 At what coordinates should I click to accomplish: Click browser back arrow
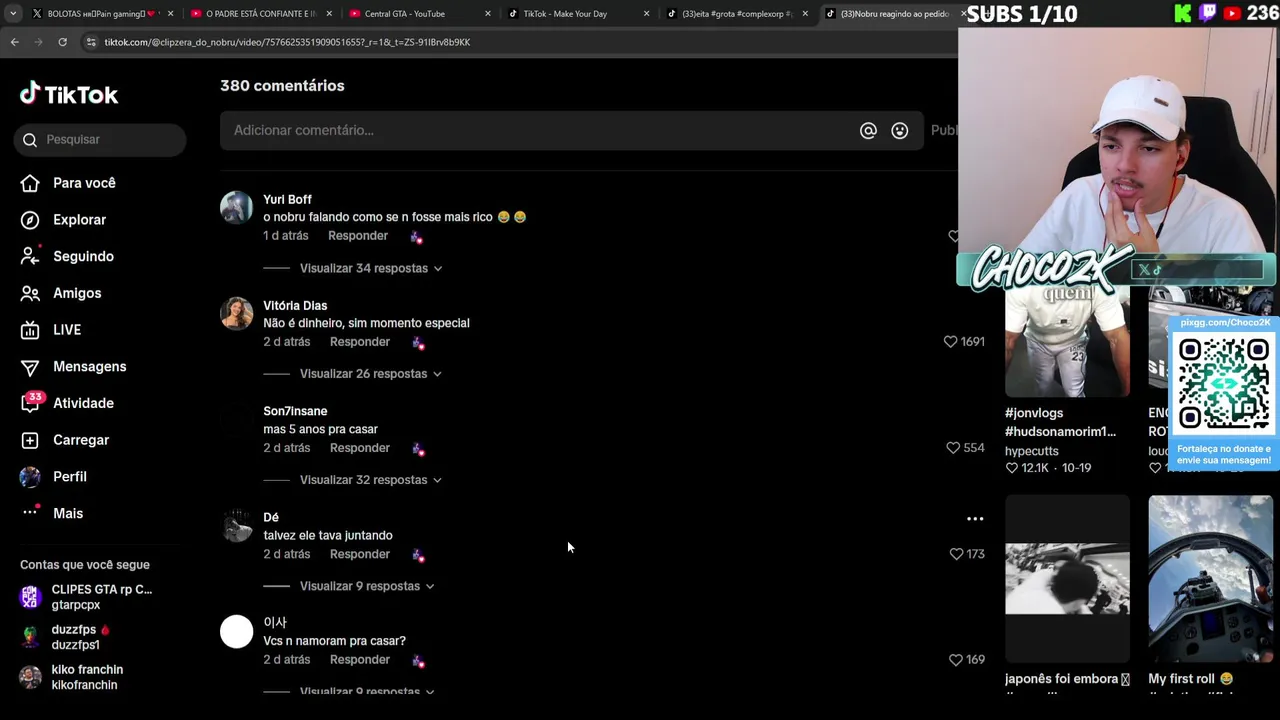pos(15,42)
